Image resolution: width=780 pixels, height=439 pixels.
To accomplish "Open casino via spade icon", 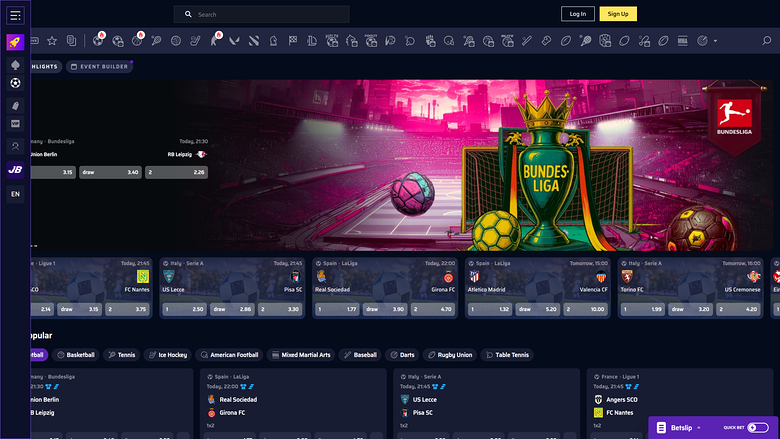I will point(15,65).
